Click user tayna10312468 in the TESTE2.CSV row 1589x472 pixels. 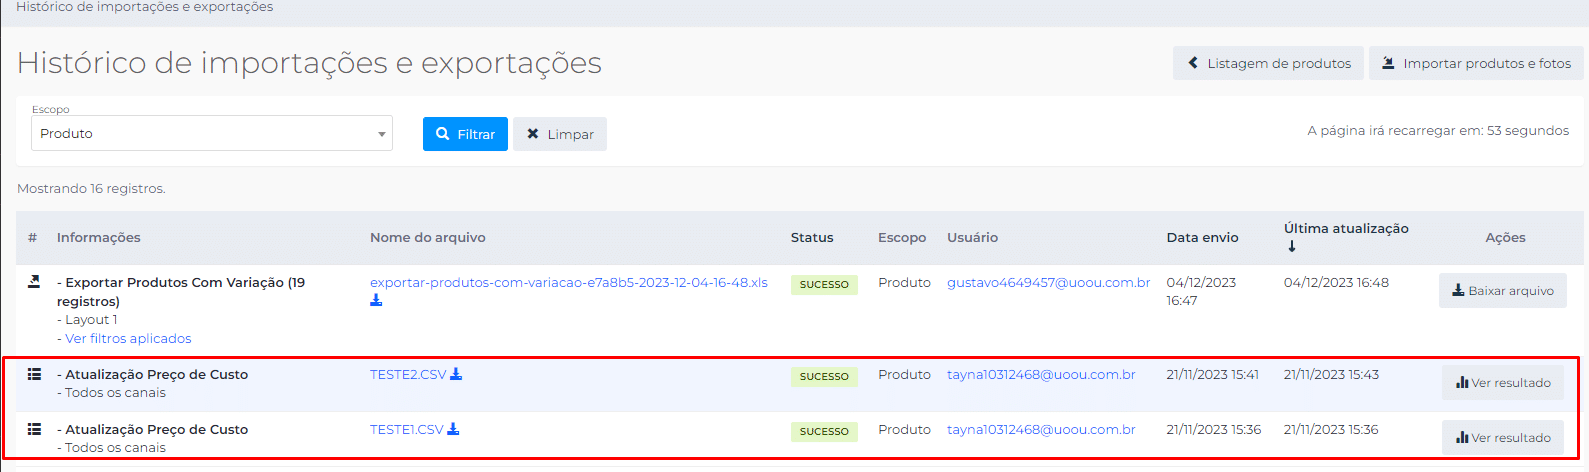[x=1041, y=375]
